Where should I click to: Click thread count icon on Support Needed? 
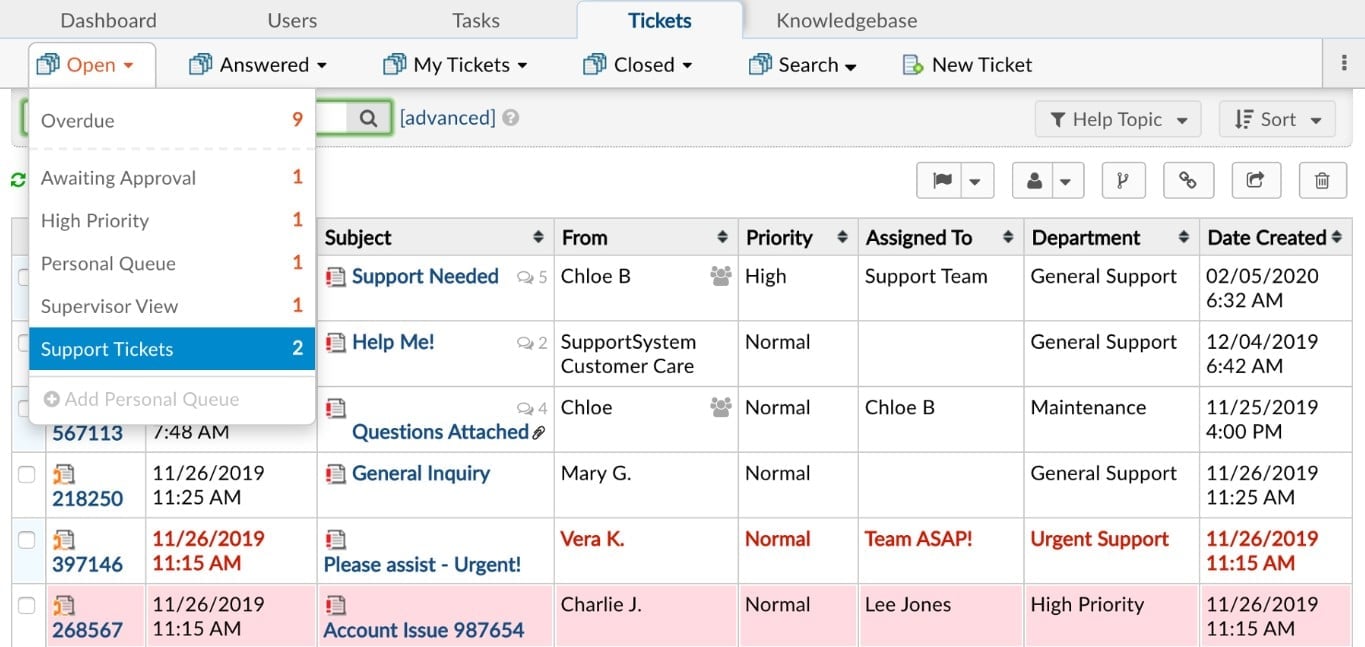pos(525,278)
